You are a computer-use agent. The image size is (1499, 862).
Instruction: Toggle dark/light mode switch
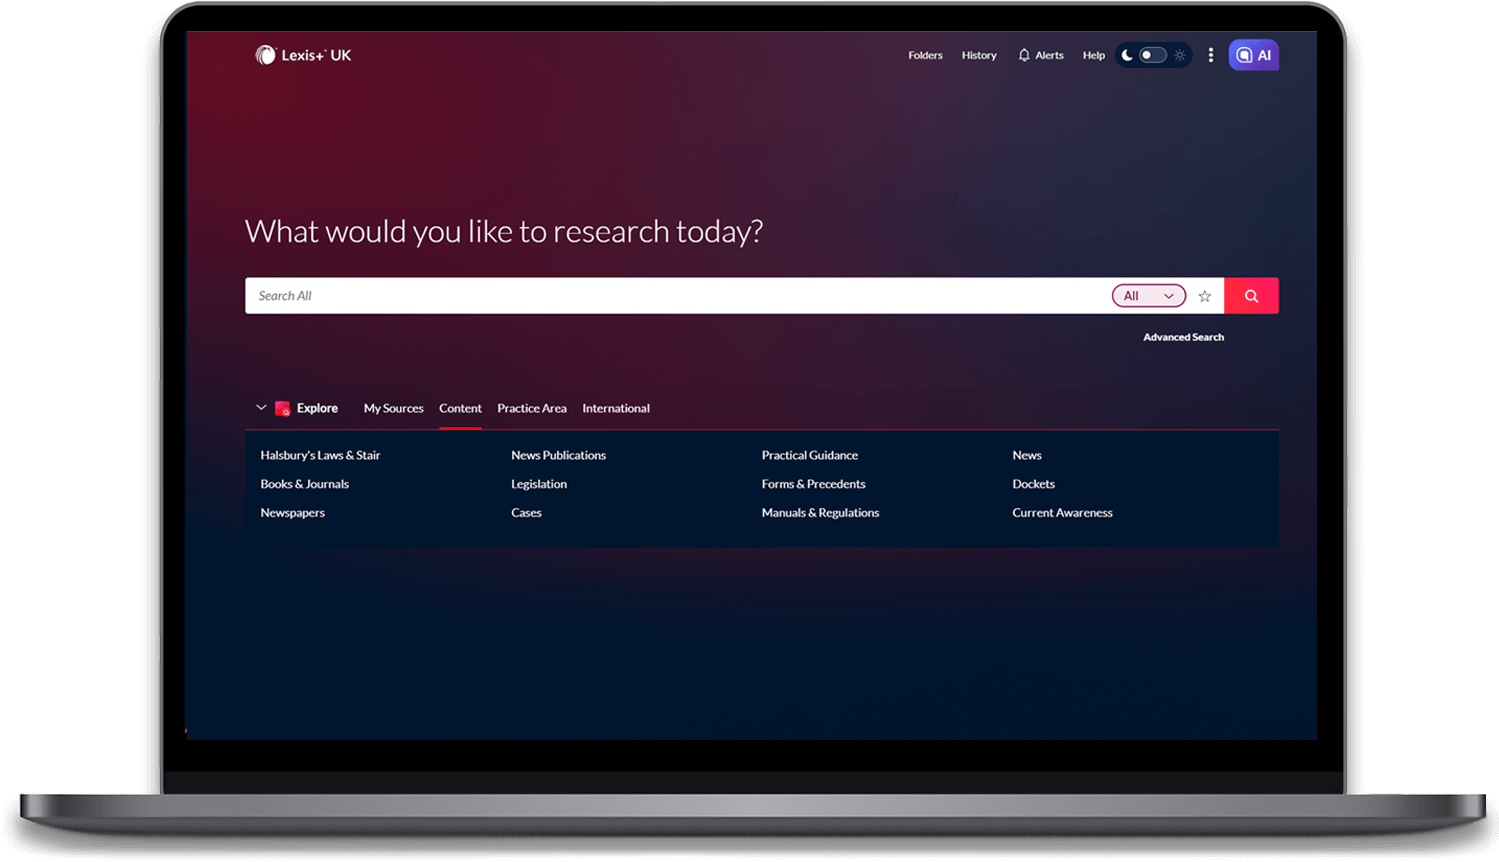[1152, 55]
